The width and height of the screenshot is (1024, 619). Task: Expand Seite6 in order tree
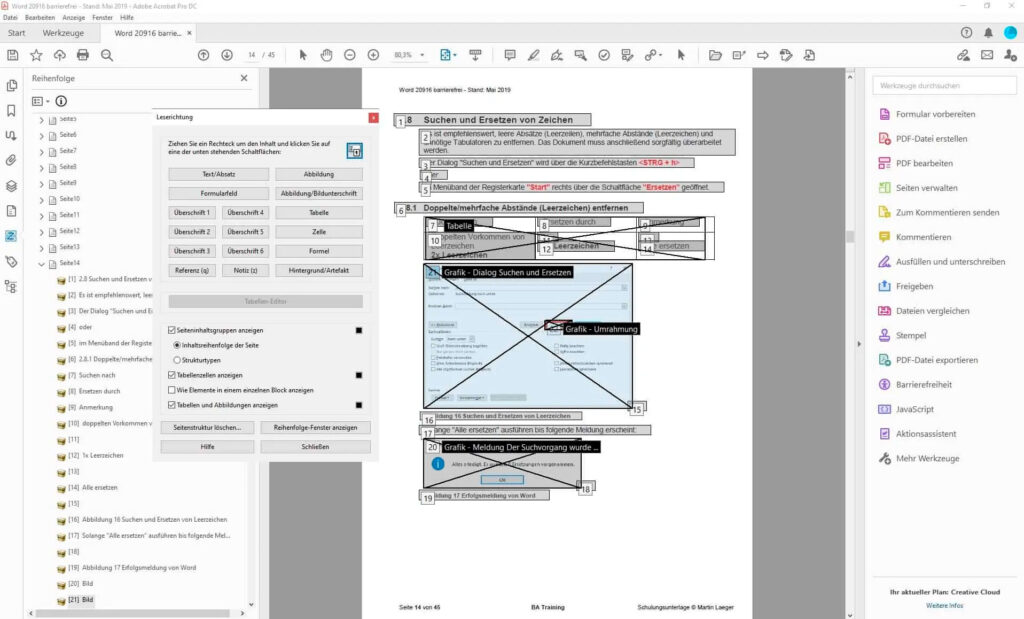(x=41, y=136)
